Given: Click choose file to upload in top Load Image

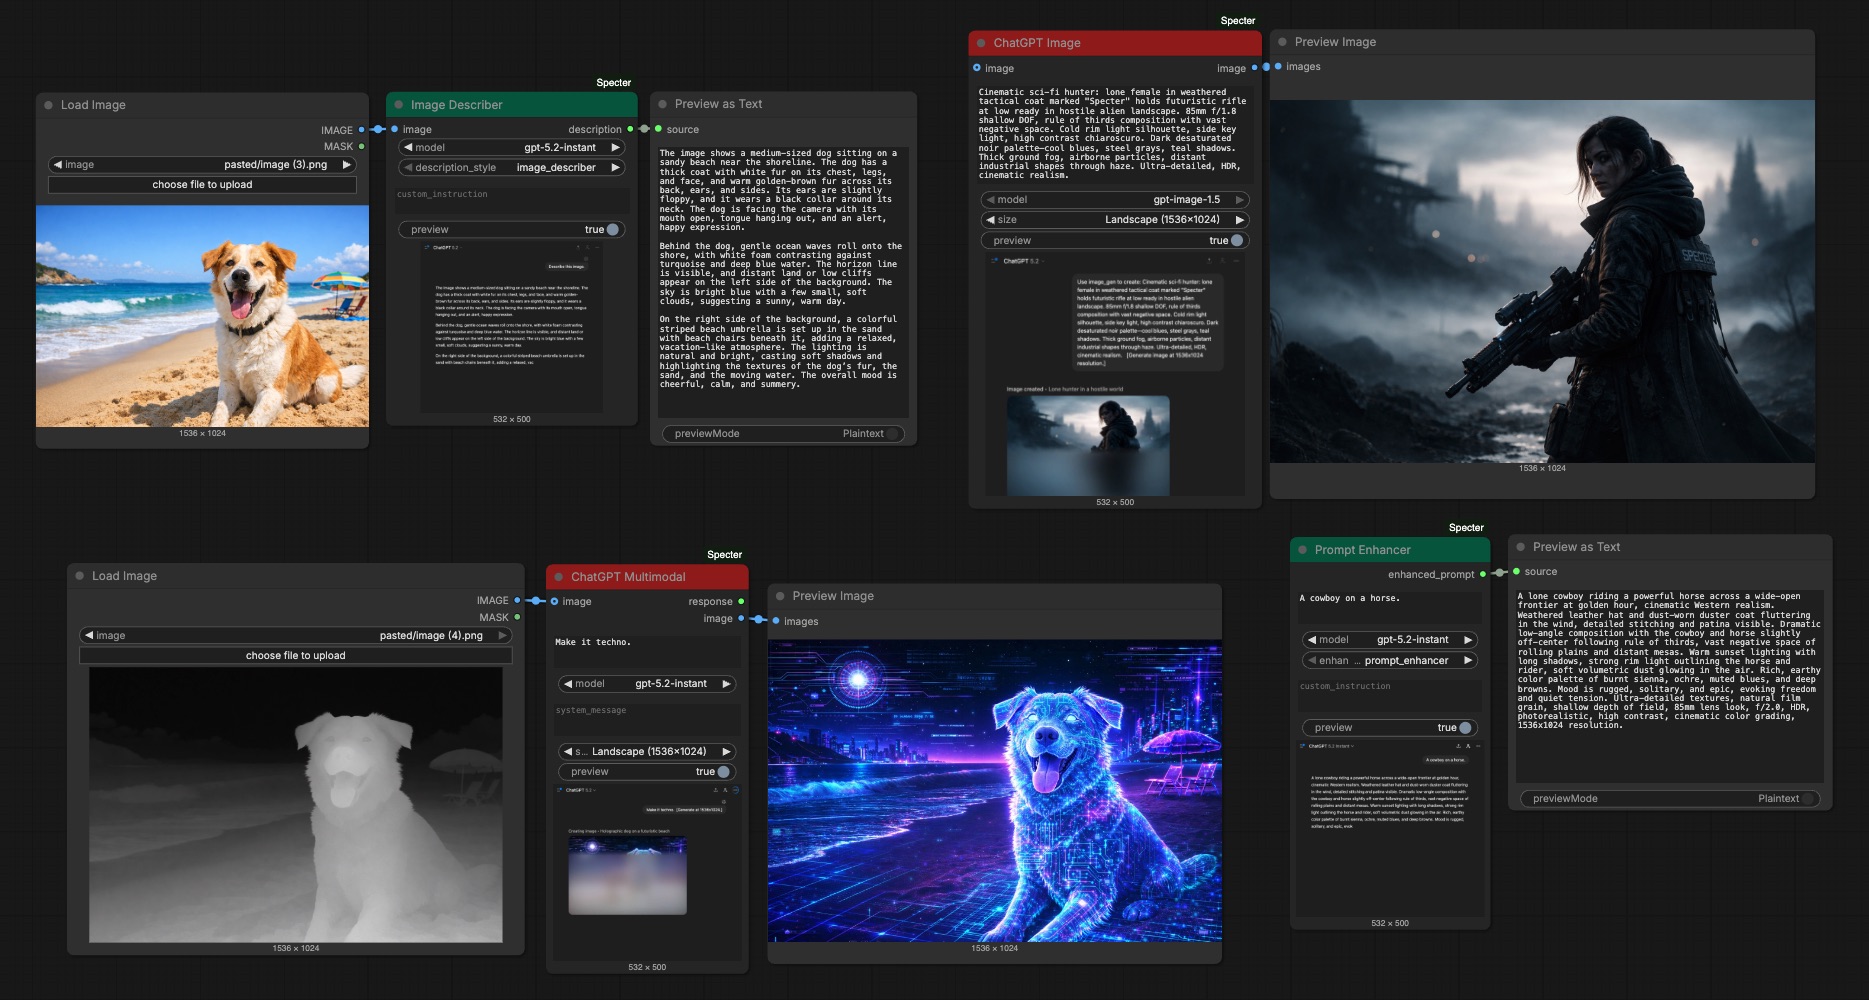Looking at the screenshot, I should [x=202, y=185].
